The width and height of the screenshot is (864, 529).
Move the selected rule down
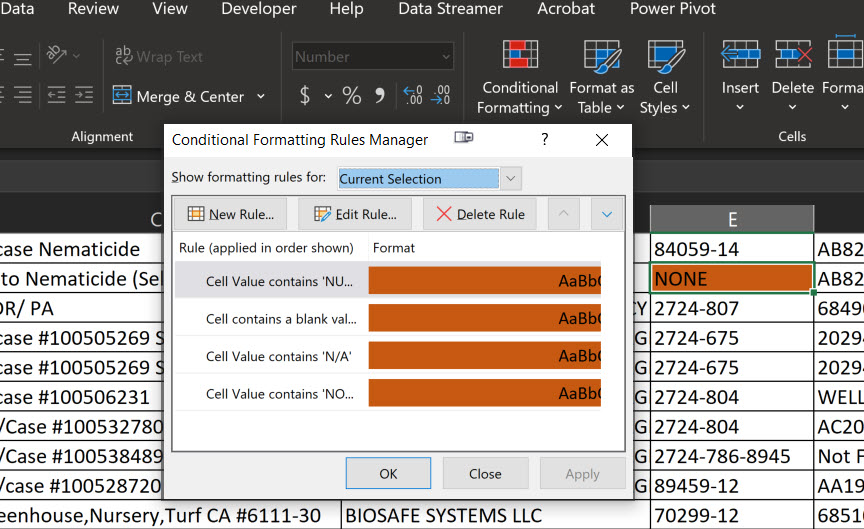pos(607,214)
